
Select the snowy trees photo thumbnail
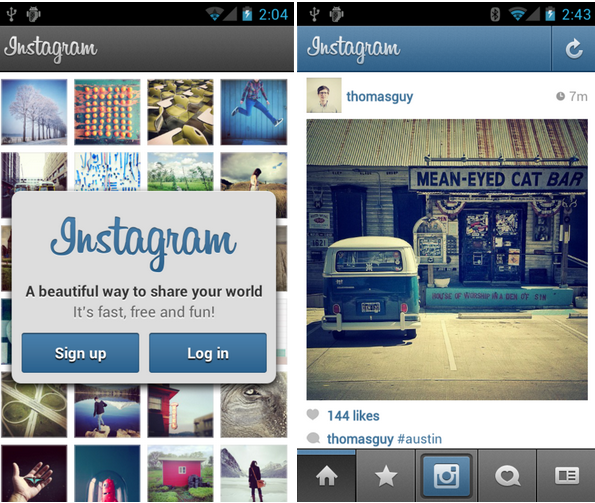[x=34, y=112]
